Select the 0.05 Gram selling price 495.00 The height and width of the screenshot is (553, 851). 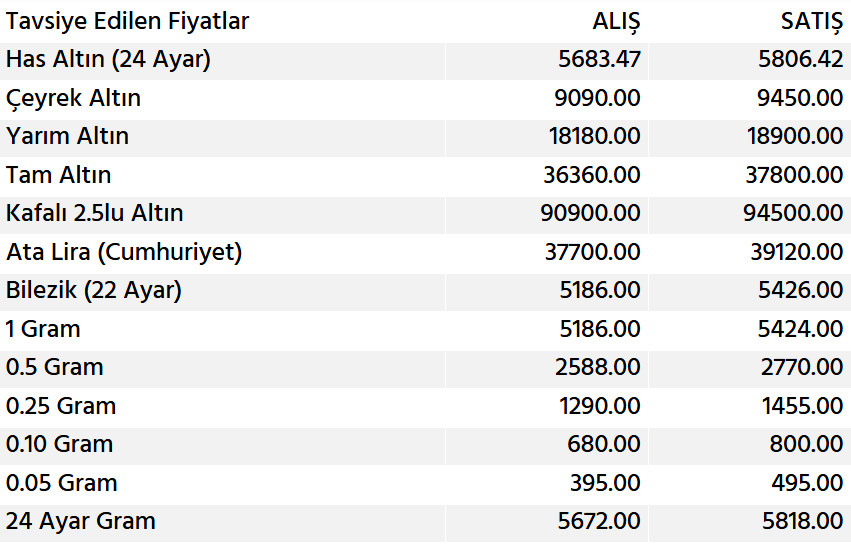pyautogui.click(x=806, y=483)
